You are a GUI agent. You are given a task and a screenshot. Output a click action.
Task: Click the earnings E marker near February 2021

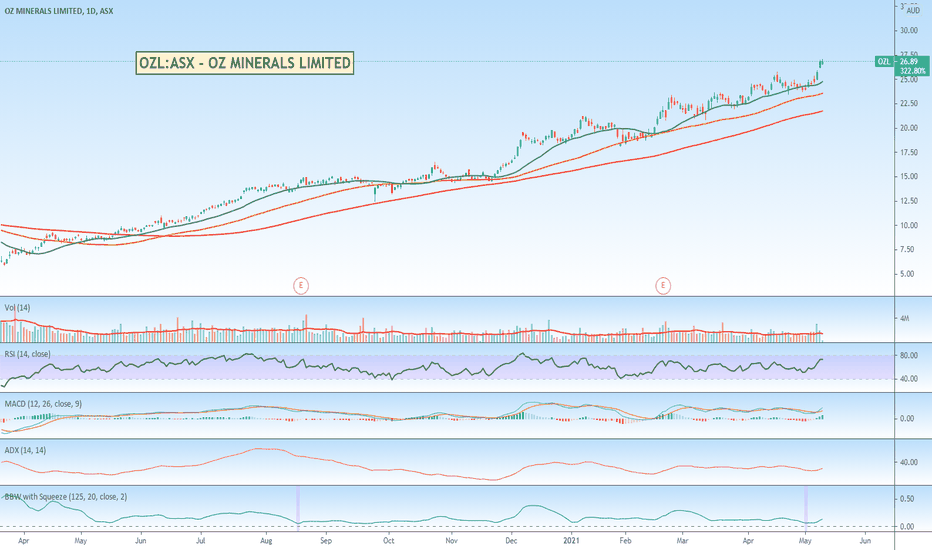663,285
